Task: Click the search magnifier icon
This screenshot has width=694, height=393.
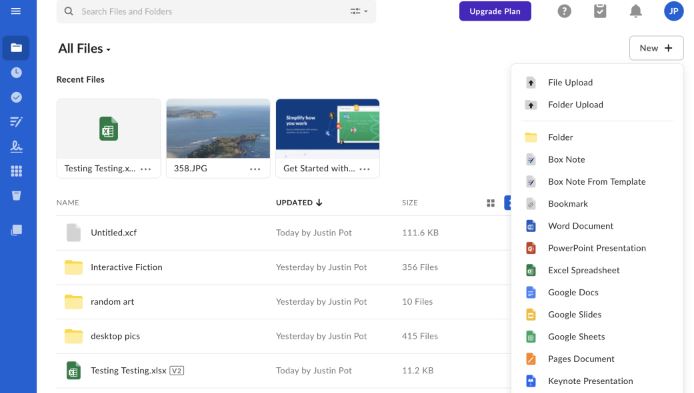Action: (69, 11)
